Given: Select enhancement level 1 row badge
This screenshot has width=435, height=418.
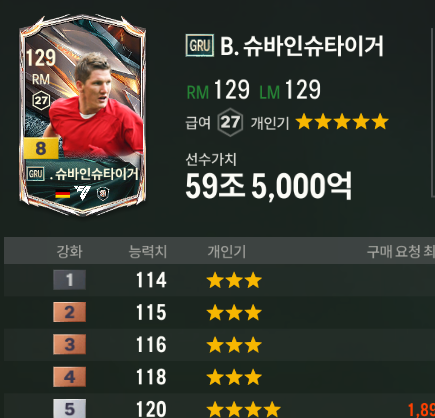Looking at the screenshot, I should [69, 280].
